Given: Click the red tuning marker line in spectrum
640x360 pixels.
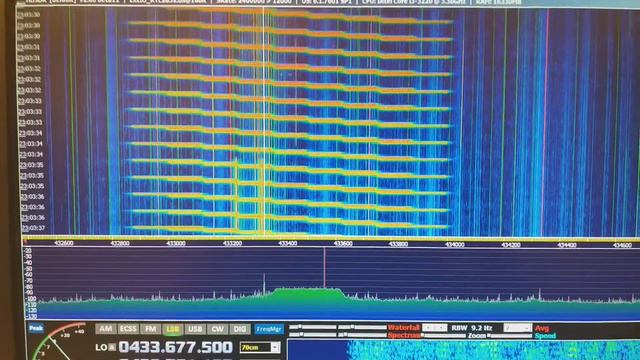Looking at the screenshot, I should pyautogui.click(x=324, y=269).
